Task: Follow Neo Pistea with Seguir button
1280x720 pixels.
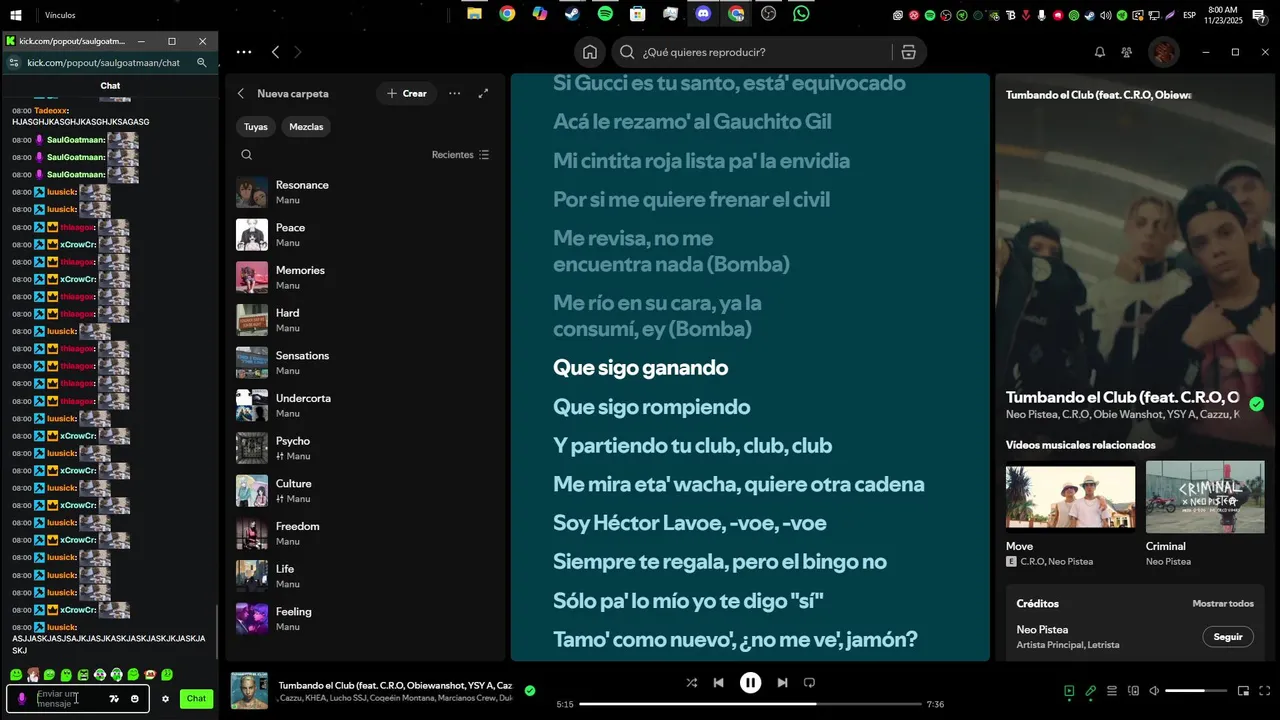Action: coord(1228,637)
